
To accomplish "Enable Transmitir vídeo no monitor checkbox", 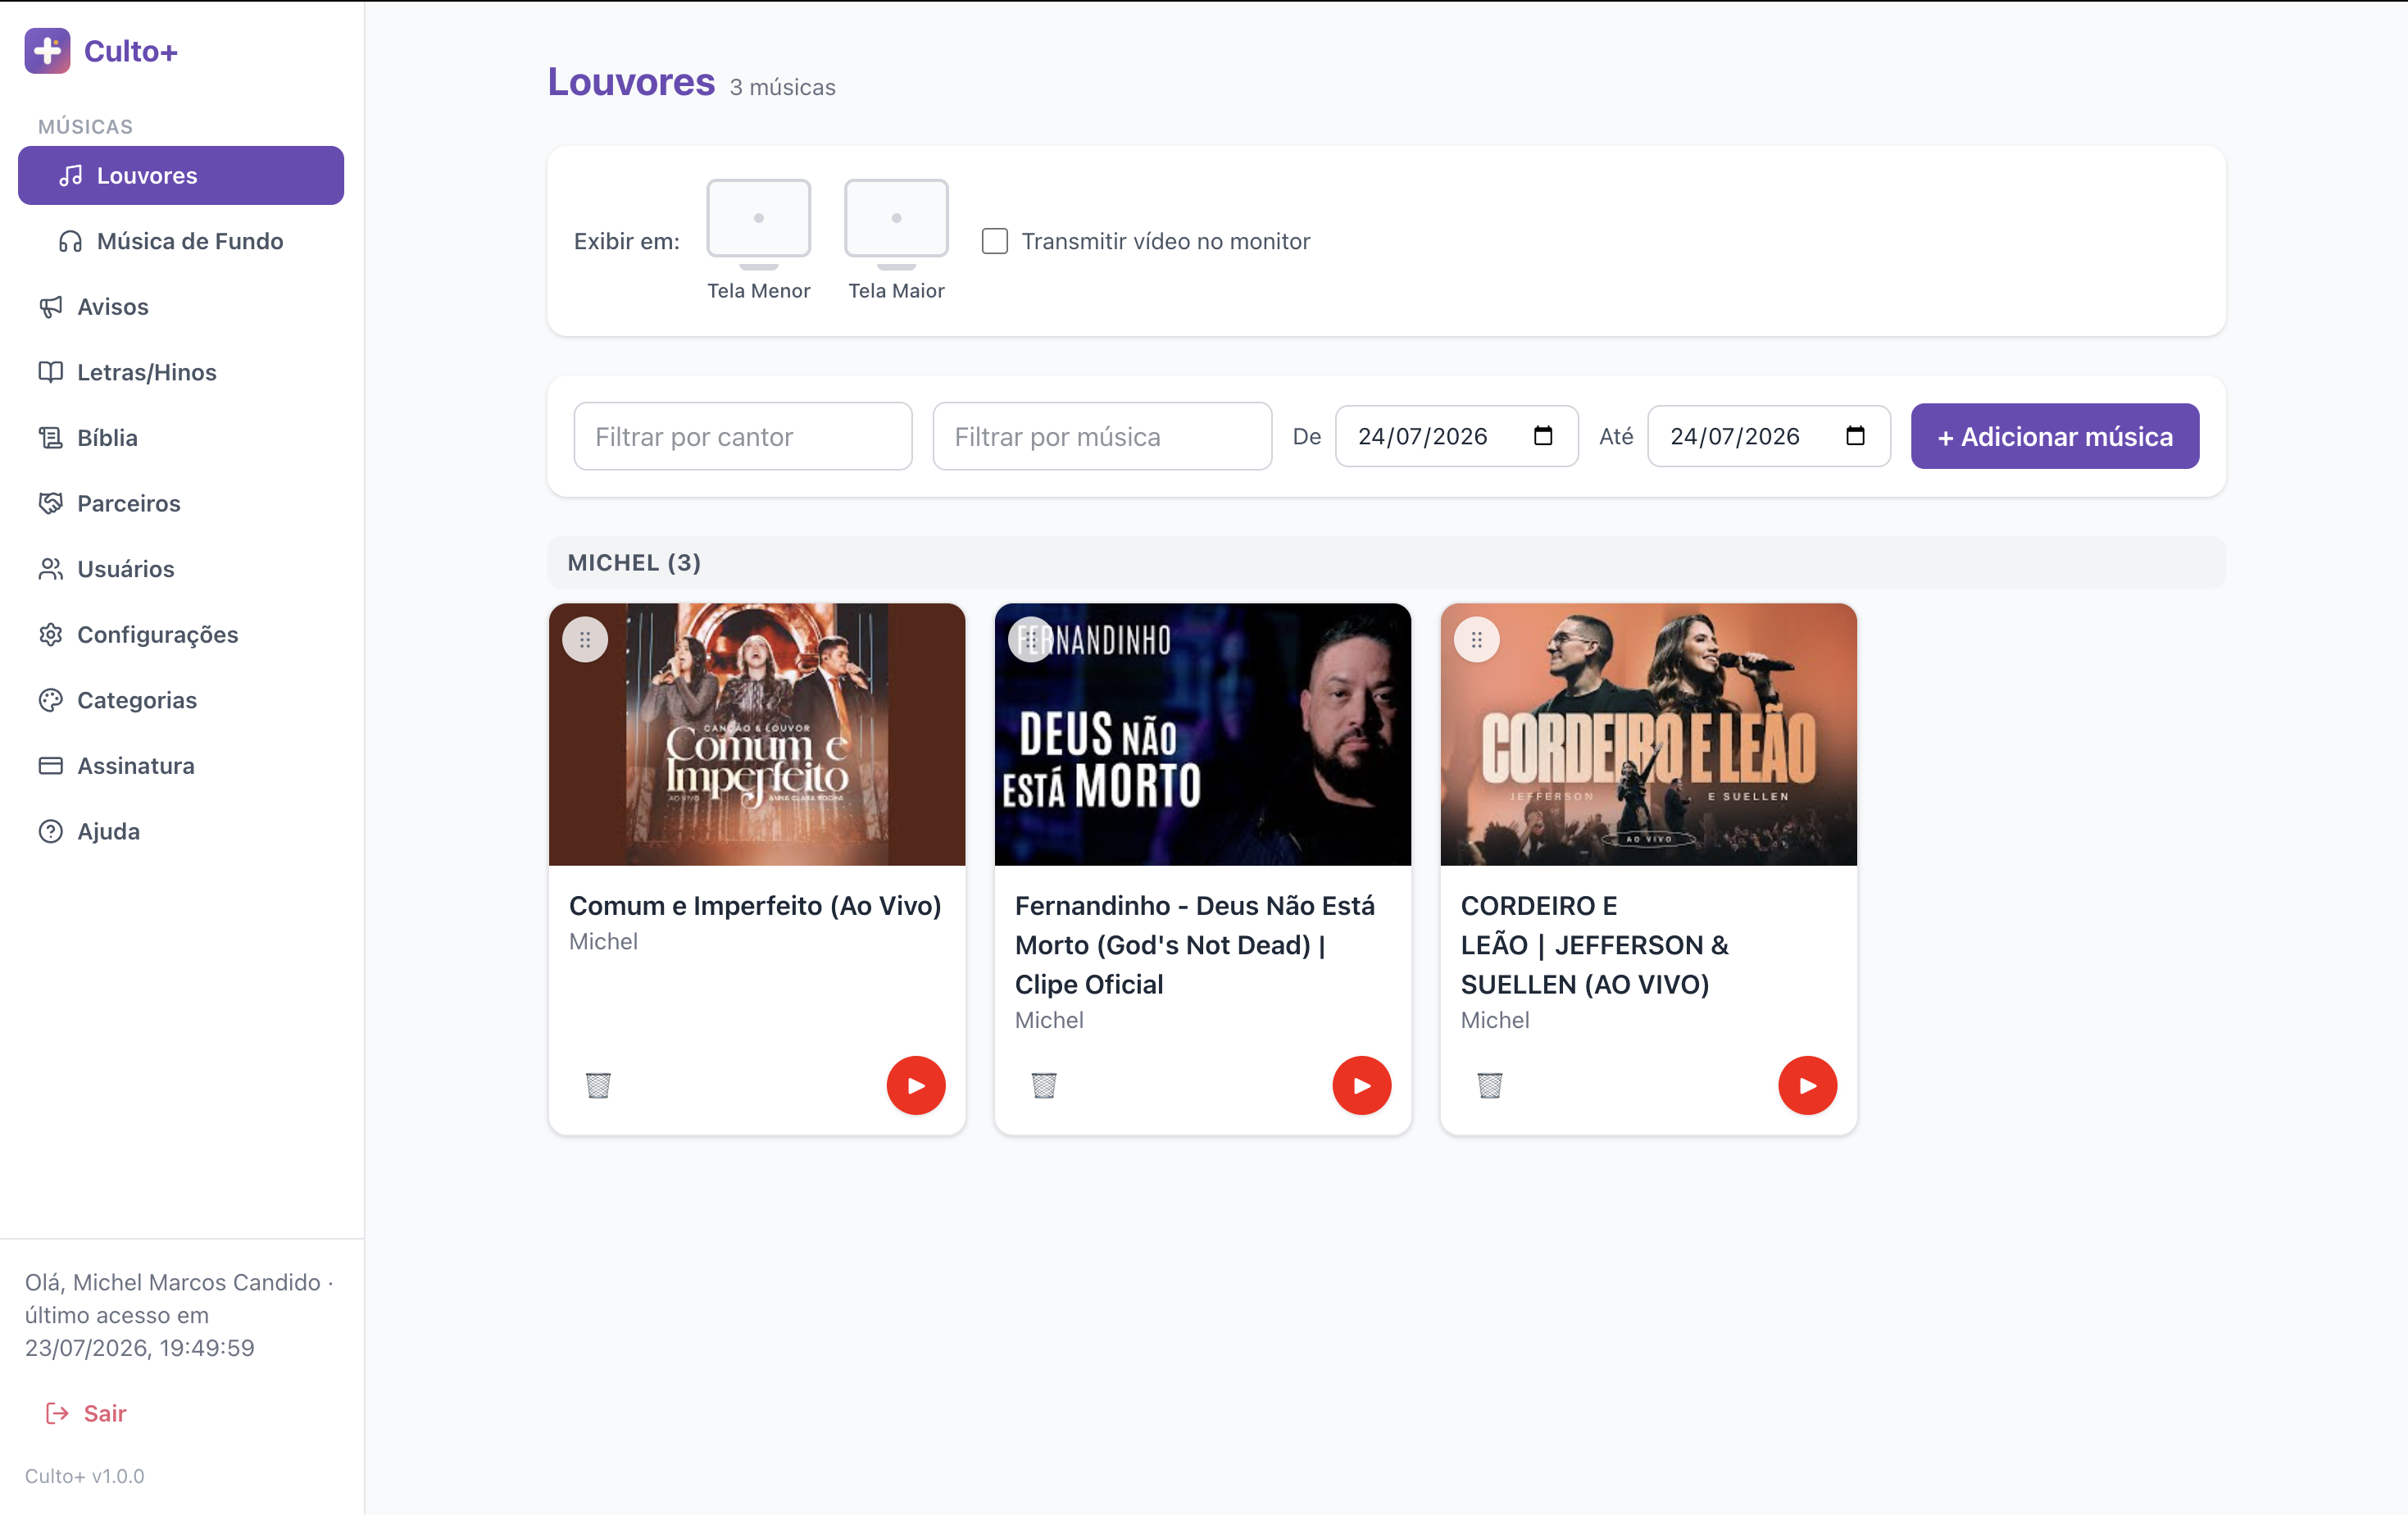I will click(995, 241).
